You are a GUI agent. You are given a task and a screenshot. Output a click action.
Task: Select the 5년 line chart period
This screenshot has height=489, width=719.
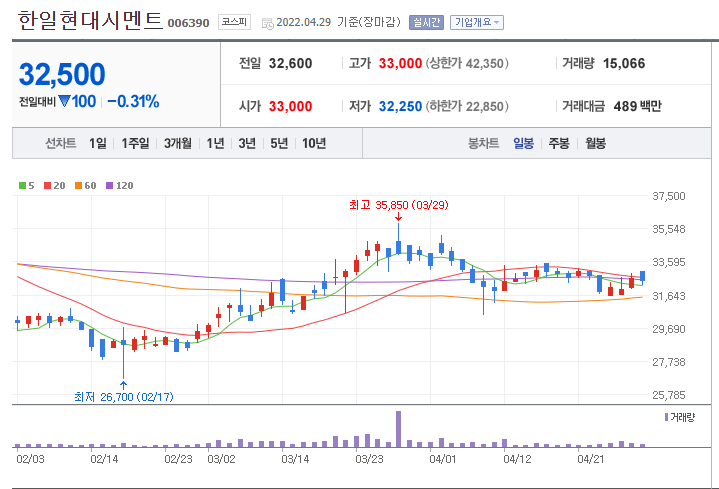279,144
